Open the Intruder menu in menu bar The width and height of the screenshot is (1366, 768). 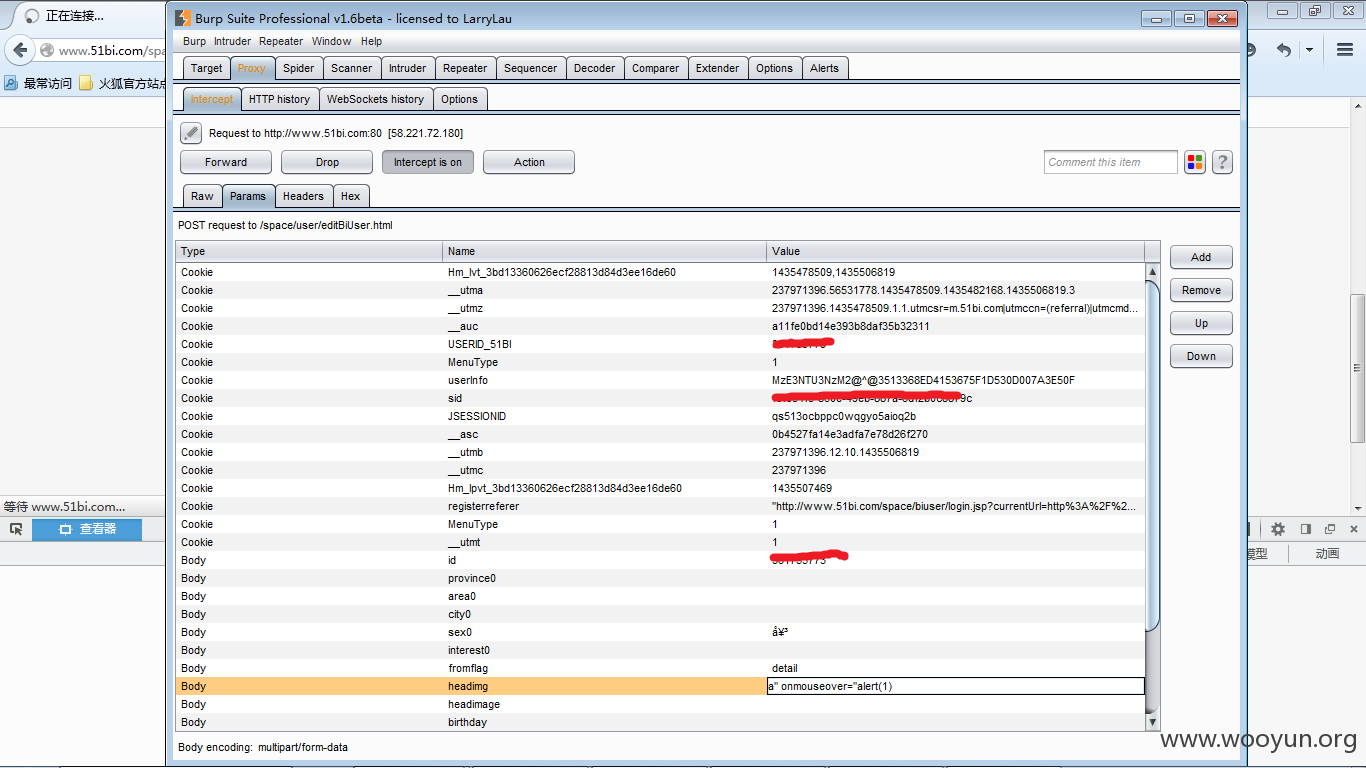click(232, 41)
